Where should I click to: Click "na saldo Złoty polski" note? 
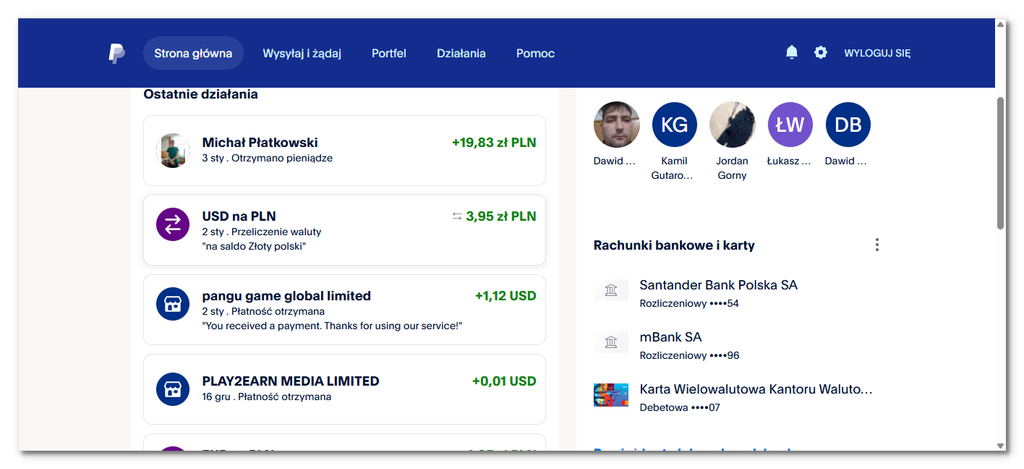(254, 246)
